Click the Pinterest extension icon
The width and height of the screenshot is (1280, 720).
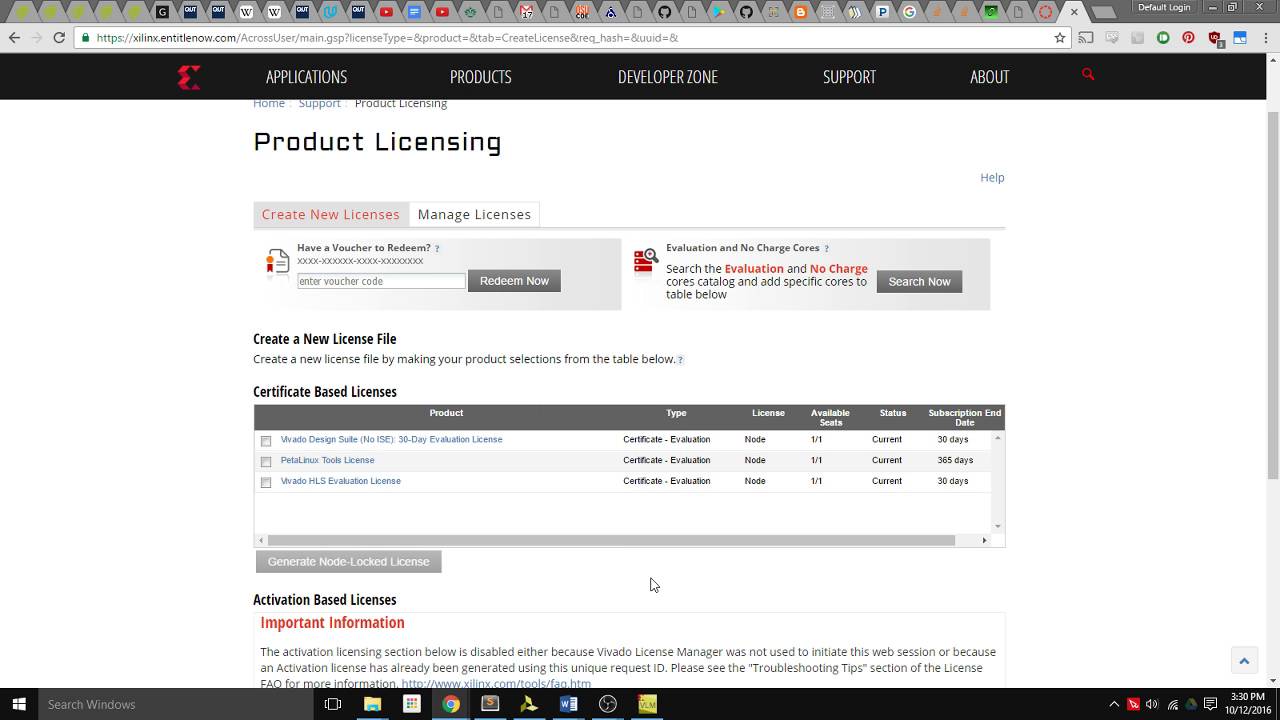[x=1188, y=38]
